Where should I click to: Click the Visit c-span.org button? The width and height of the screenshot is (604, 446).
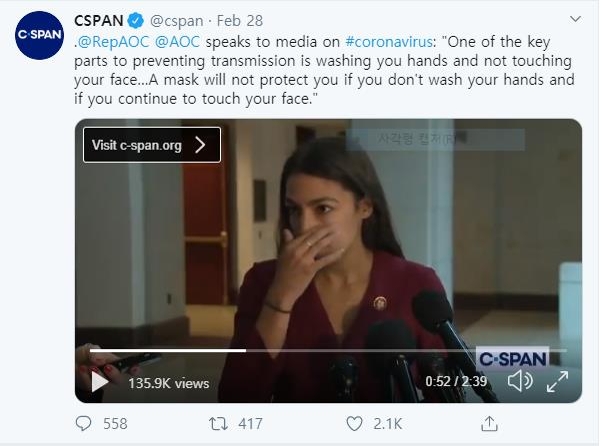pos(151,145)
